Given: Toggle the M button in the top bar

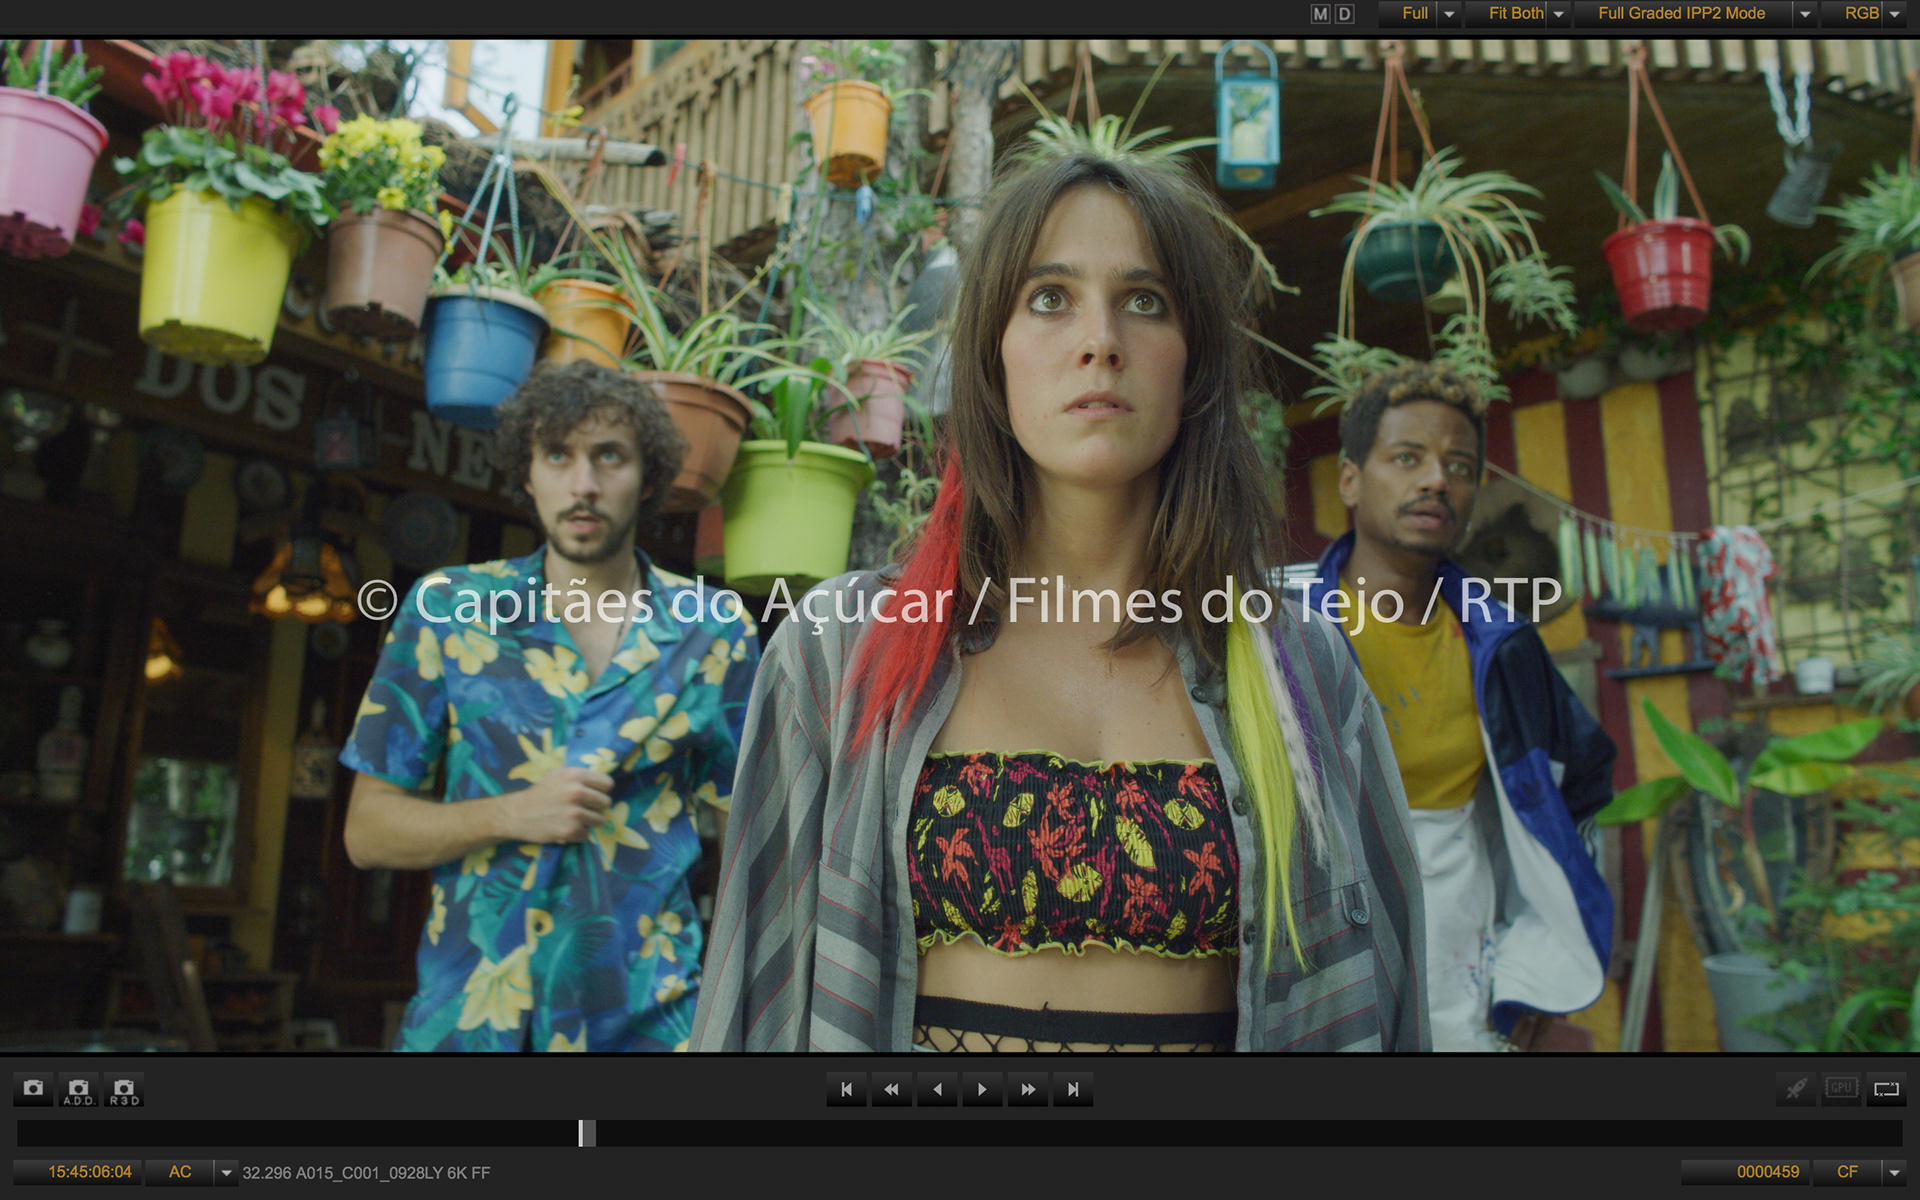Looking at the screenshot, I should 1321,14.
